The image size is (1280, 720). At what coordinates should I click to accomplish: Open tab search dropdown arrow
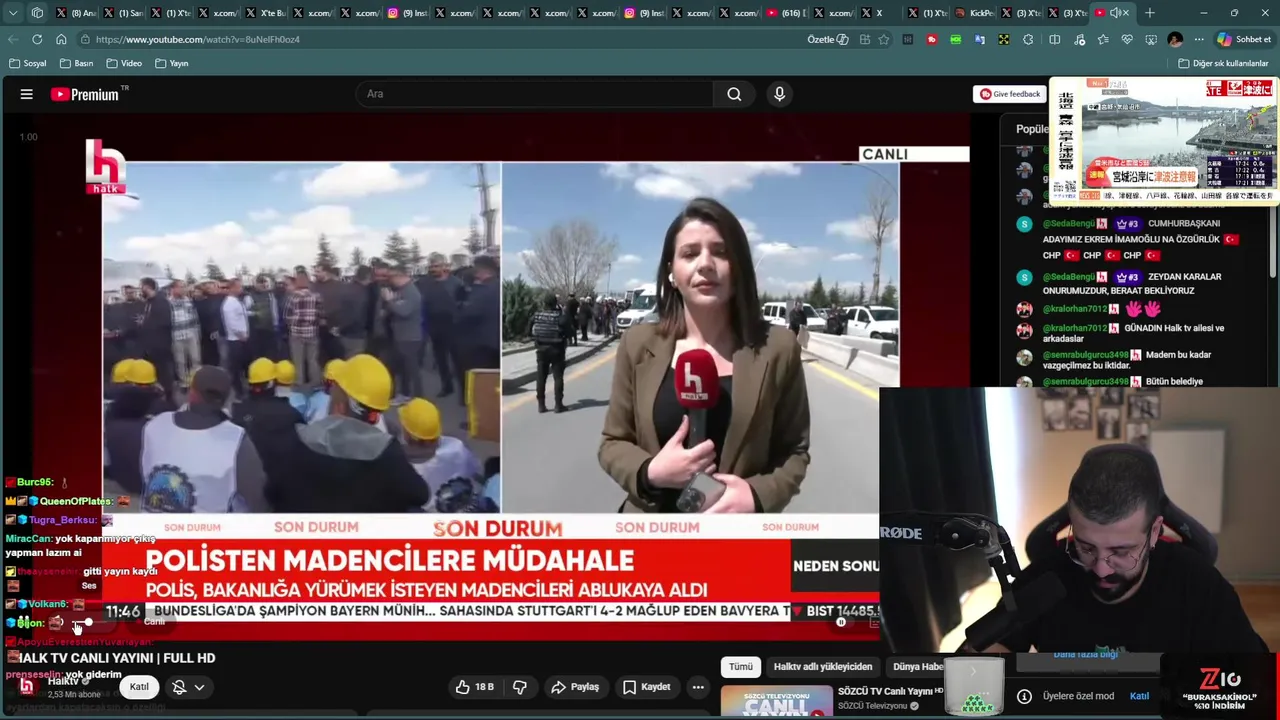(13, 13)
